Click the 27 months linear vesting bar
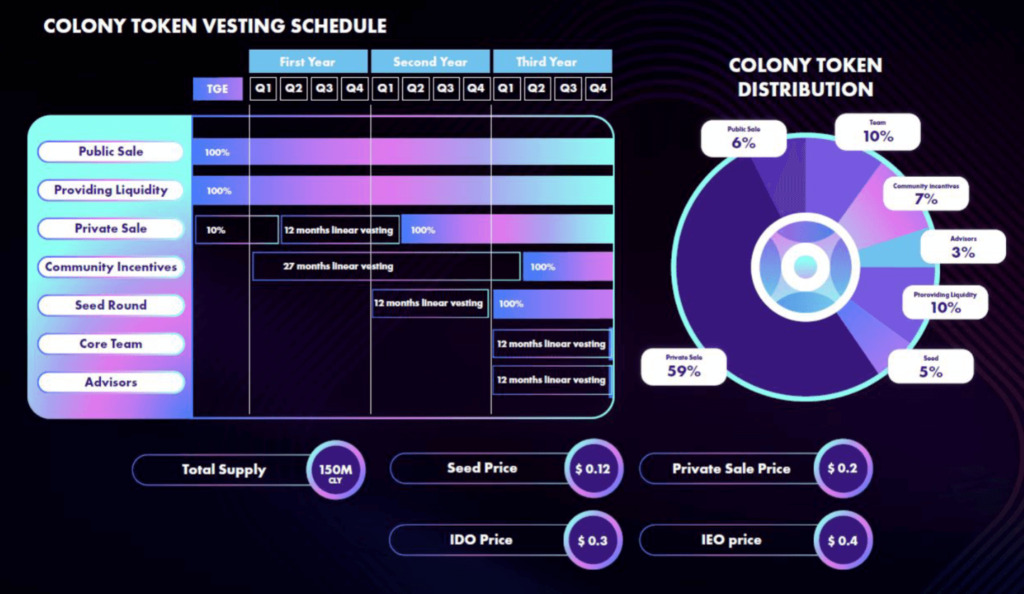The height and width of the screenshot is (594, 1024). pyautogui.click(x=387, y=266)
